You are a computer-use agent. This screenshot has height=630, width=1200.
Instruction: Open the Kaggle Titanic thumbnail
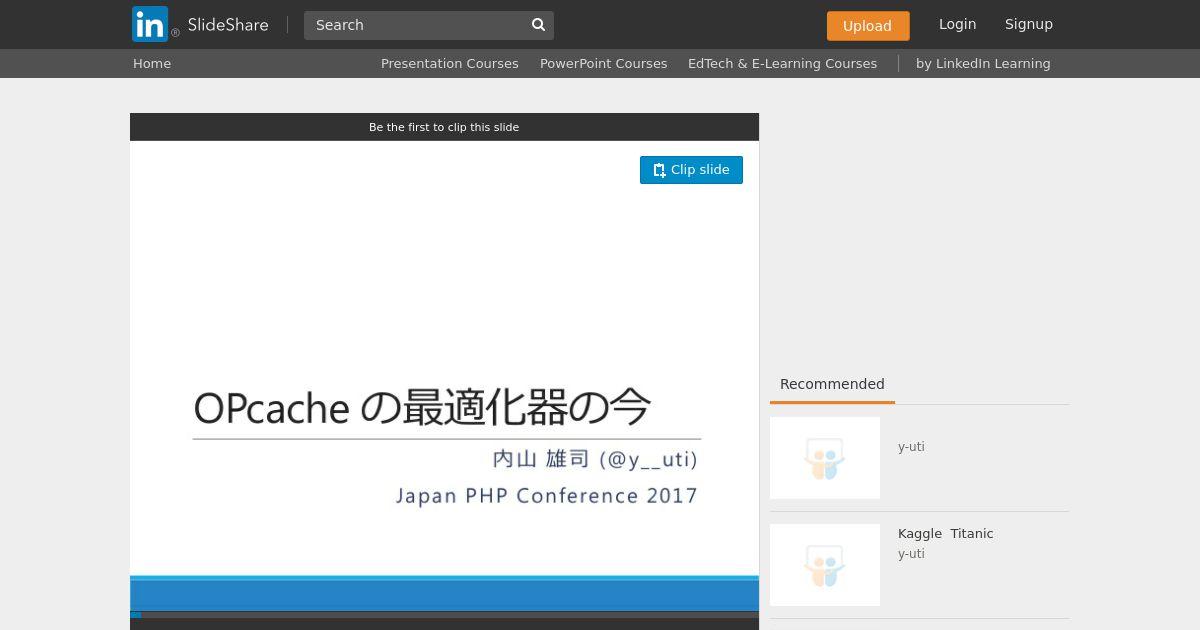coord(825,565)
